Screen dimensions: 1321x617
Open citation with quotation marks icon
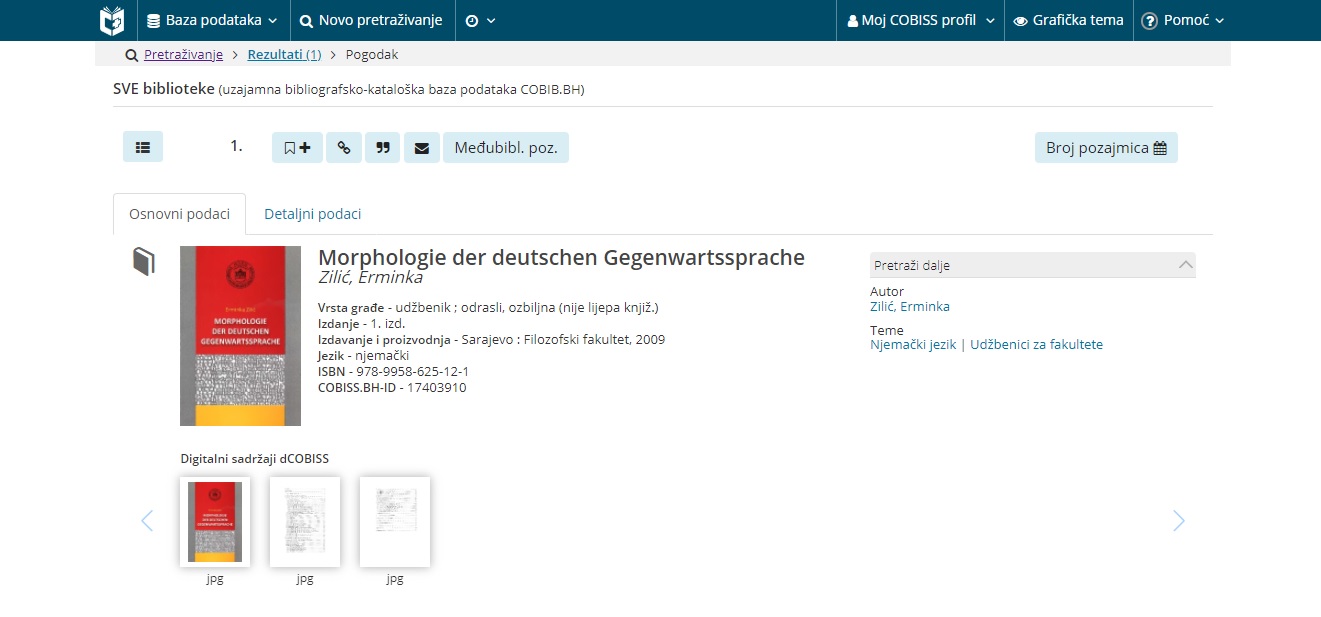tap(382, 148)
